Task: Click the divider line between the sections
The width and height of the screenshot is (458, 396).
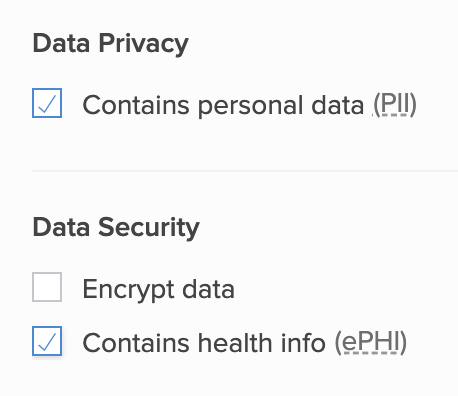Action: coord(245,171)
